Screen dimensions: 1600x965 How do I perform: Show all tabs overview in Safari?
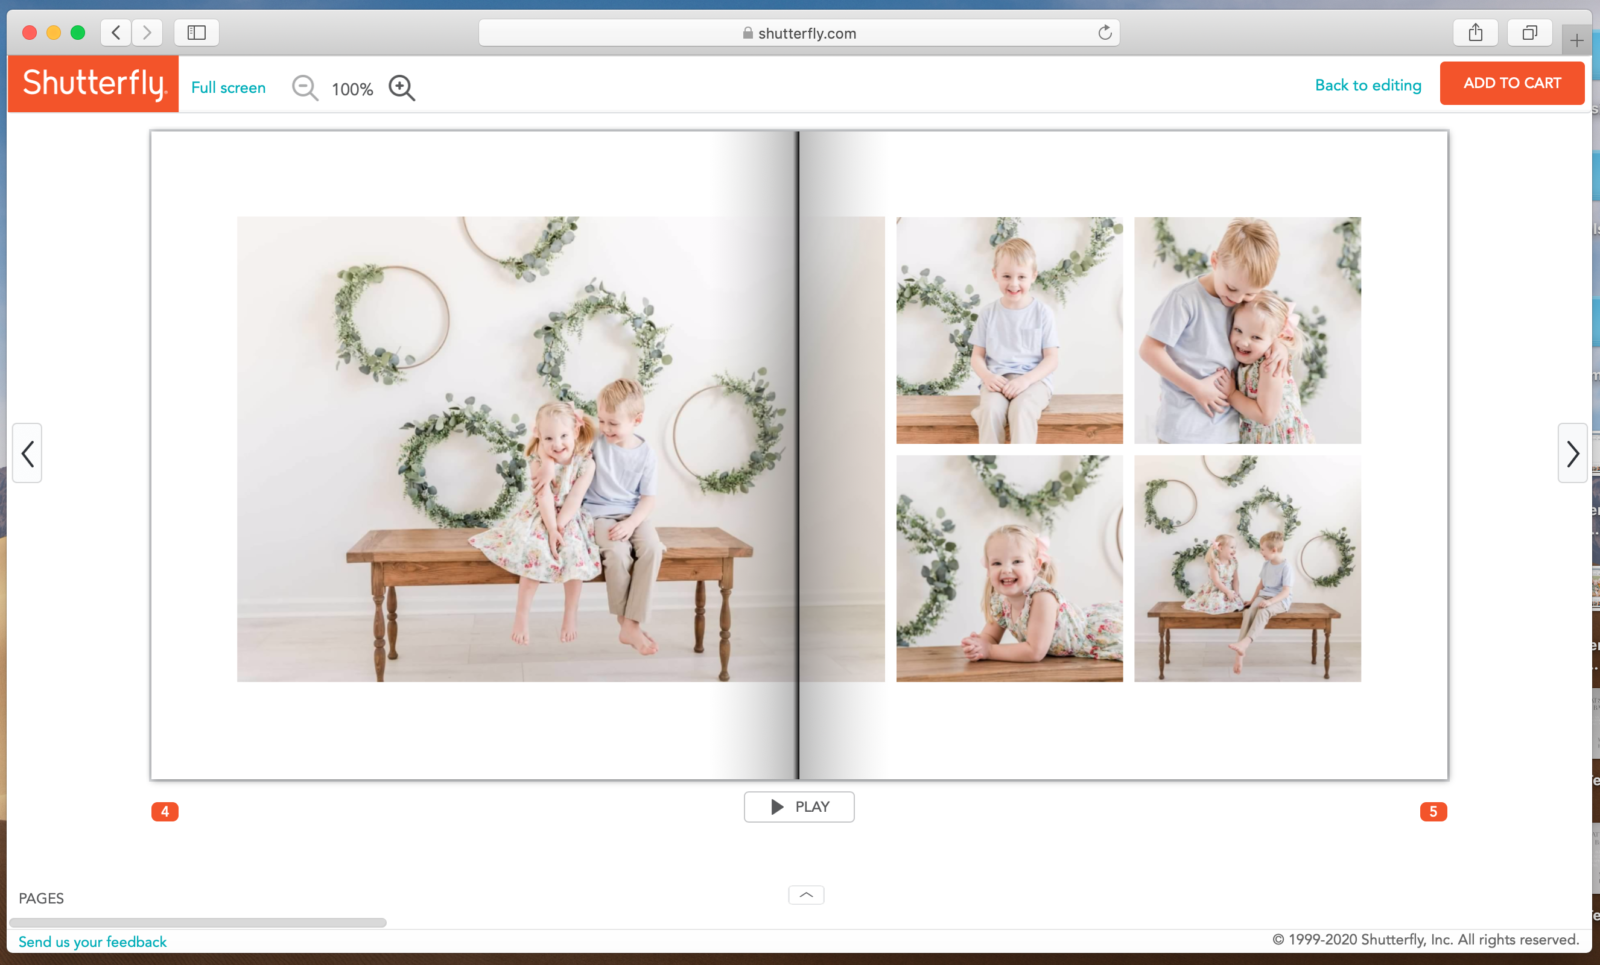point(1529,32)
